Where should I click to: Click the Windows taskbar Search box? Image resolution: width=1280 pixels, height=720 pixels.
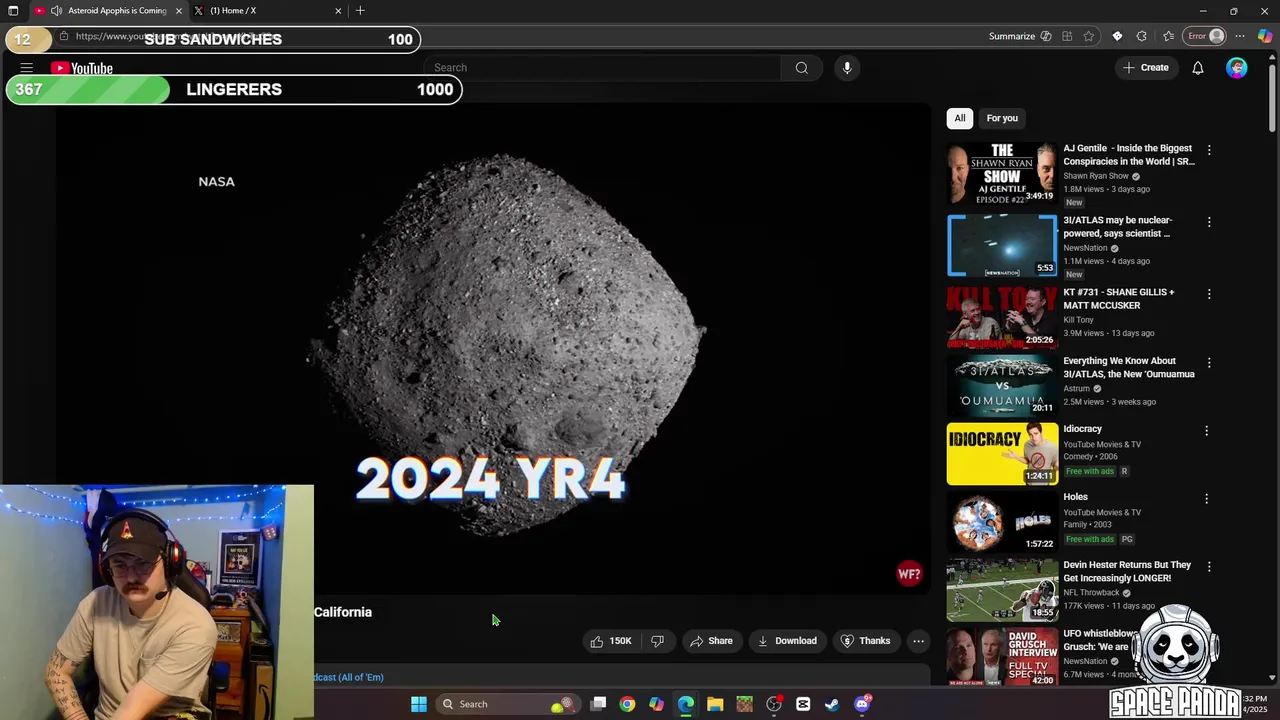(x=508, y=704)
